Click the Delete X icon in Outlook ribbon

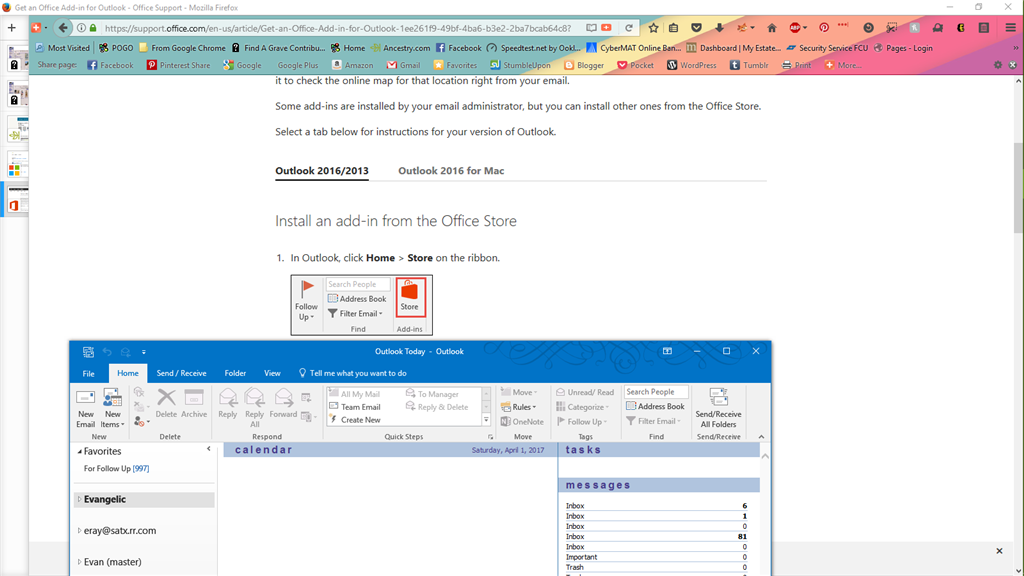pos(166,404)
